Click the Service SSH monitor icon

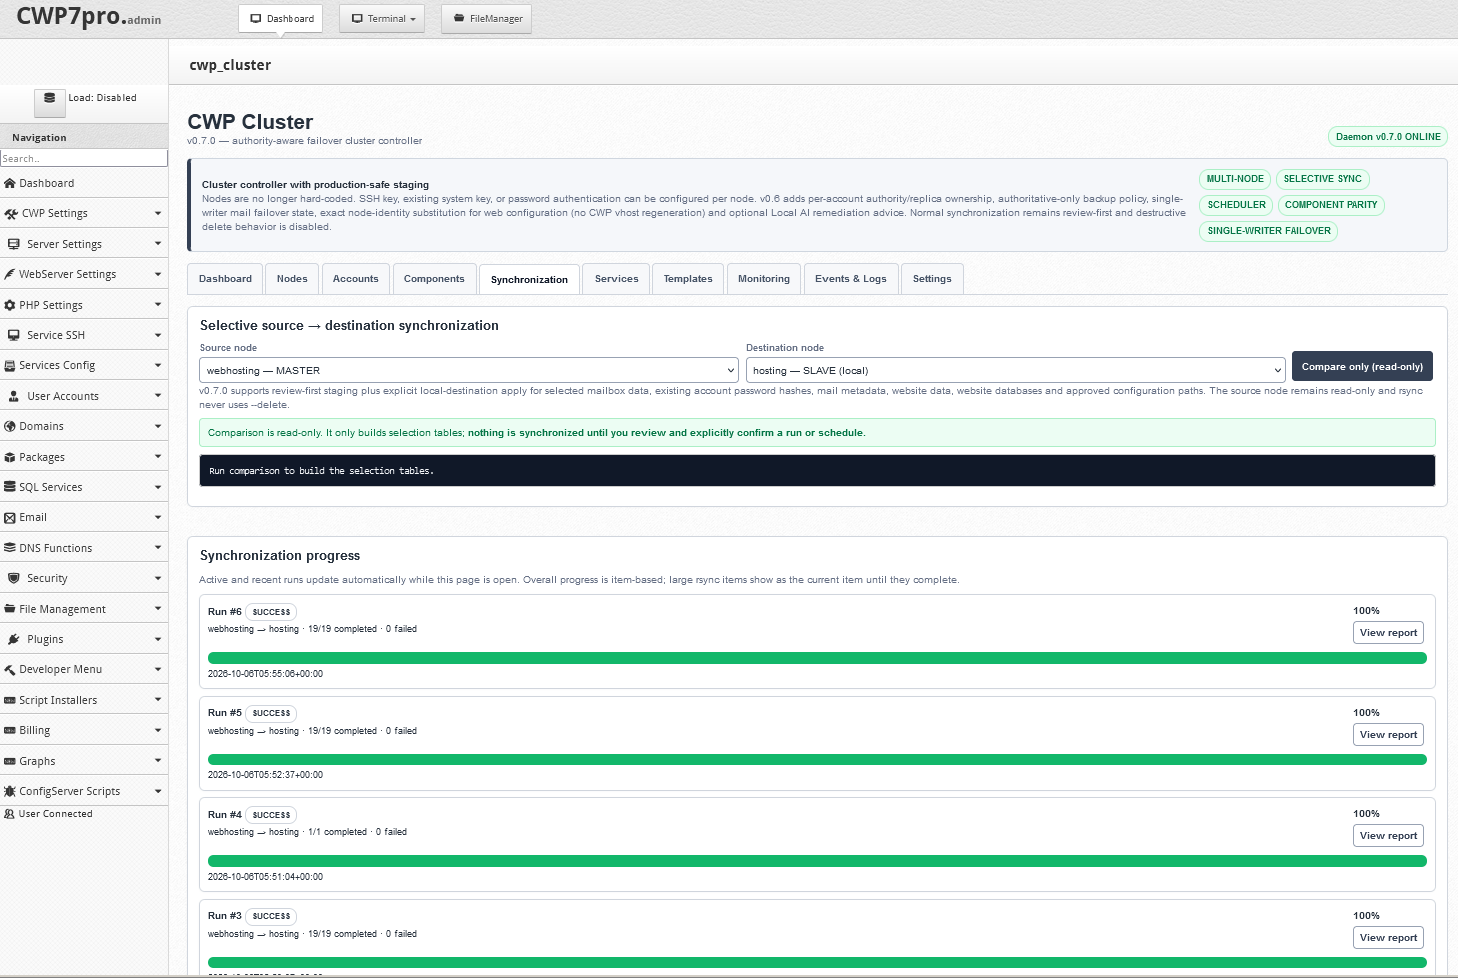click(14, 335)
